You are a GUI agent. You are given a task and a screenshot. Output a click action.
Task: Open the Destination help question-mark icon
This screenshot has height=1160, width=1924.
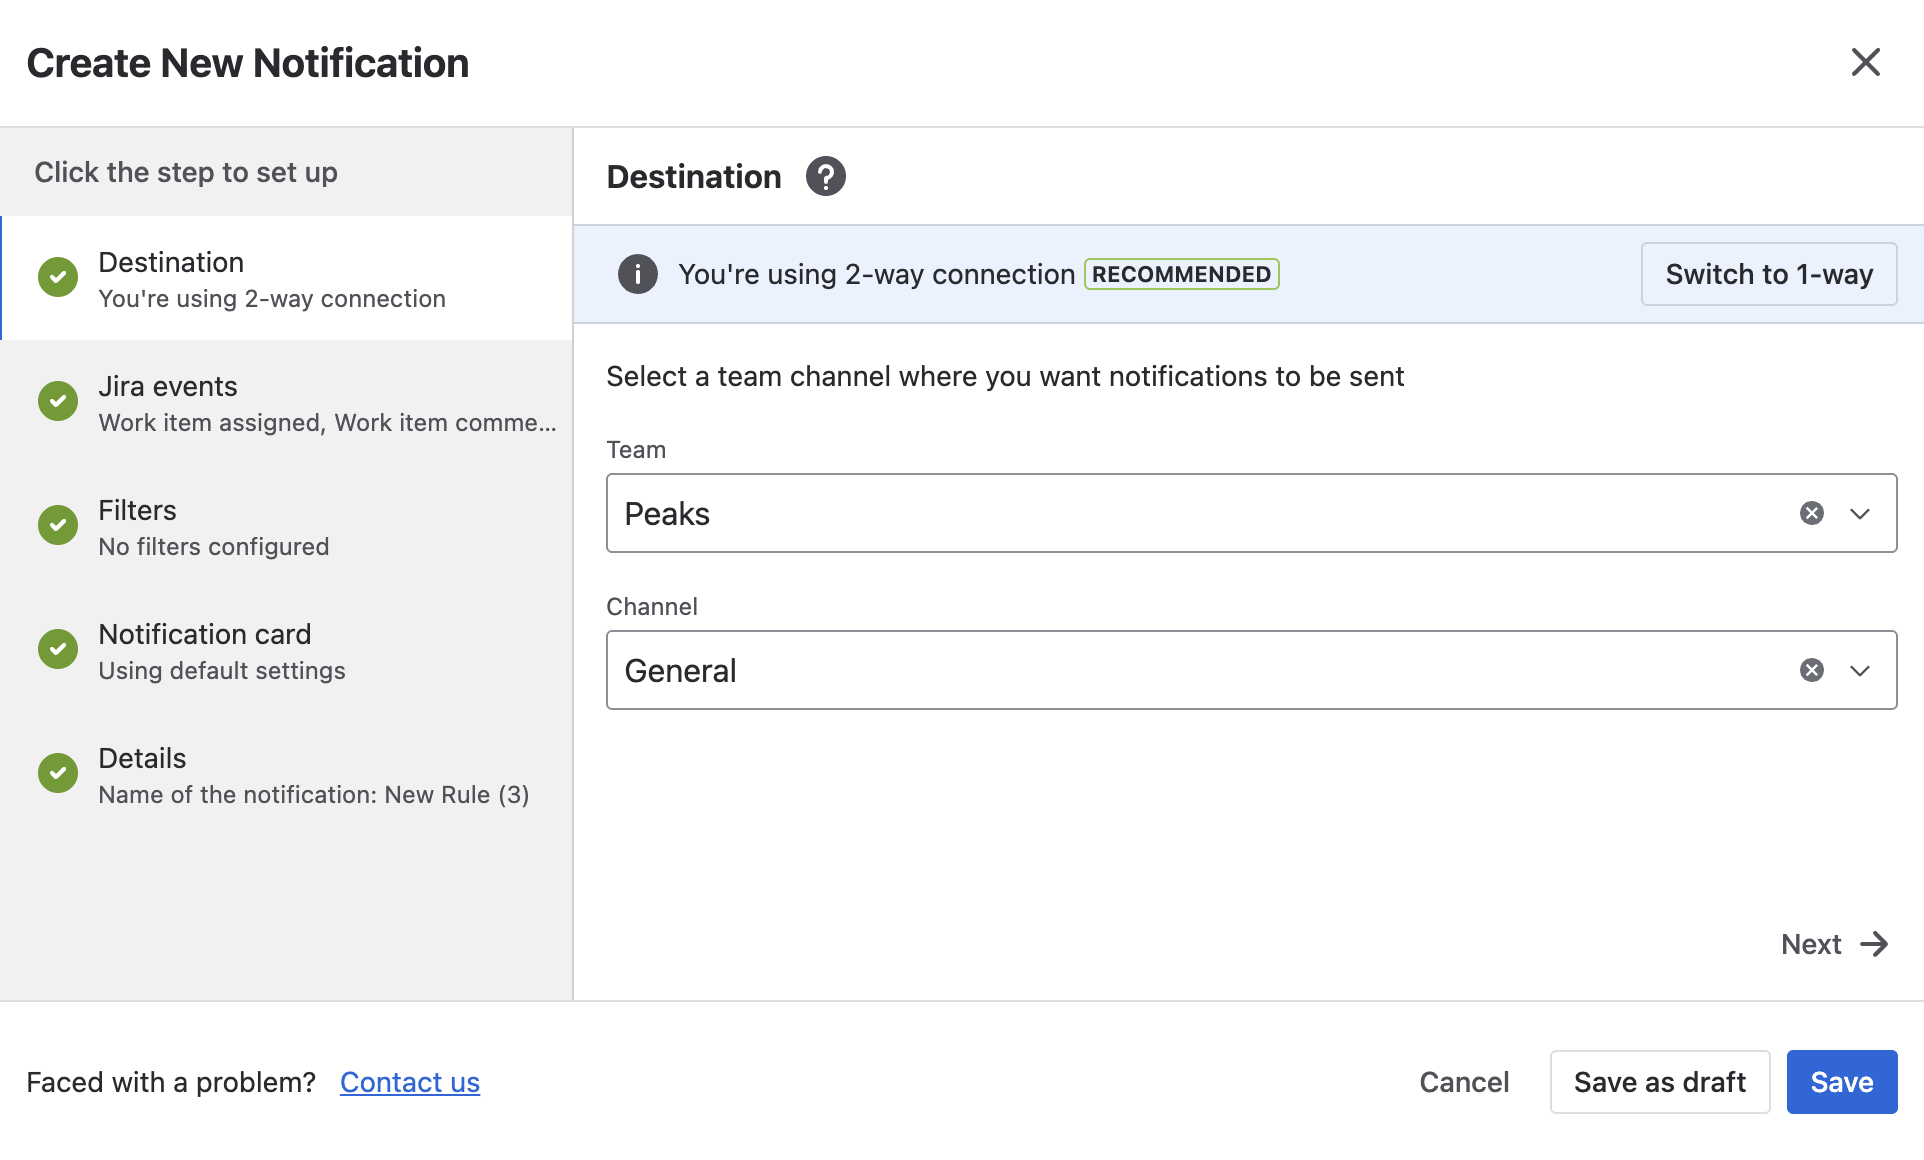[x=826, y=176]
